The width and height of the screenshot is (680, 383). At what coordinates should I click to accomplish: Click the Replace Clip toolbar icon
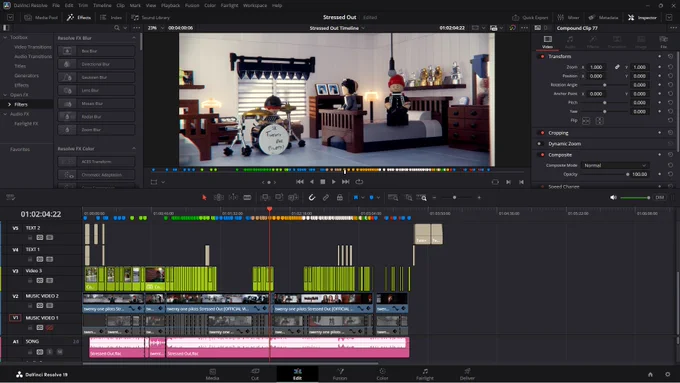tap(293, 197)
